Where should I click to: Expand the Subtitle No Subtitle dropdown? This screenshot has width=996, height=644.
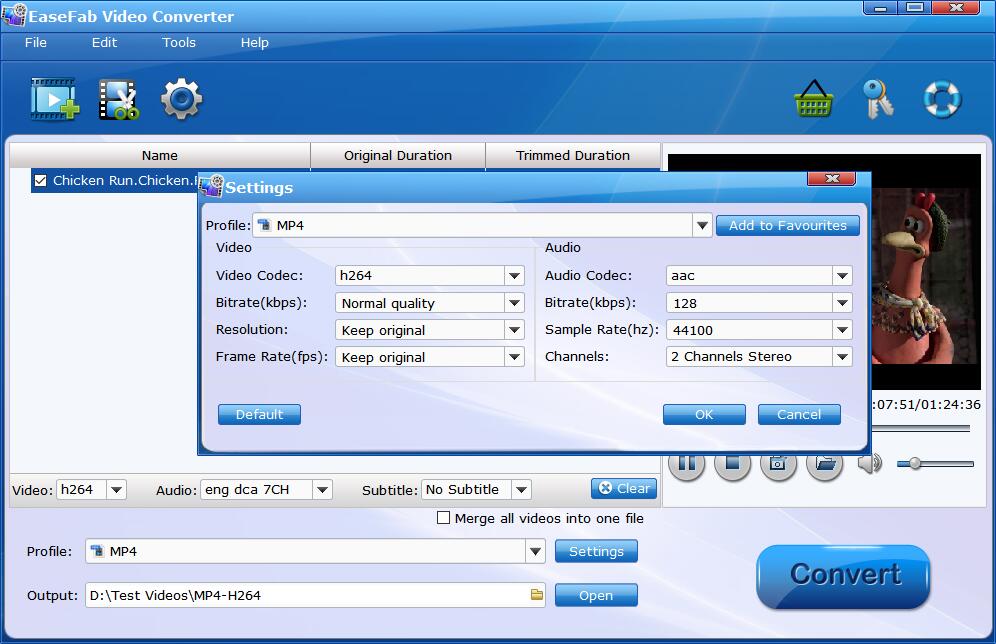pyautogui.click(x=522, y=490)
